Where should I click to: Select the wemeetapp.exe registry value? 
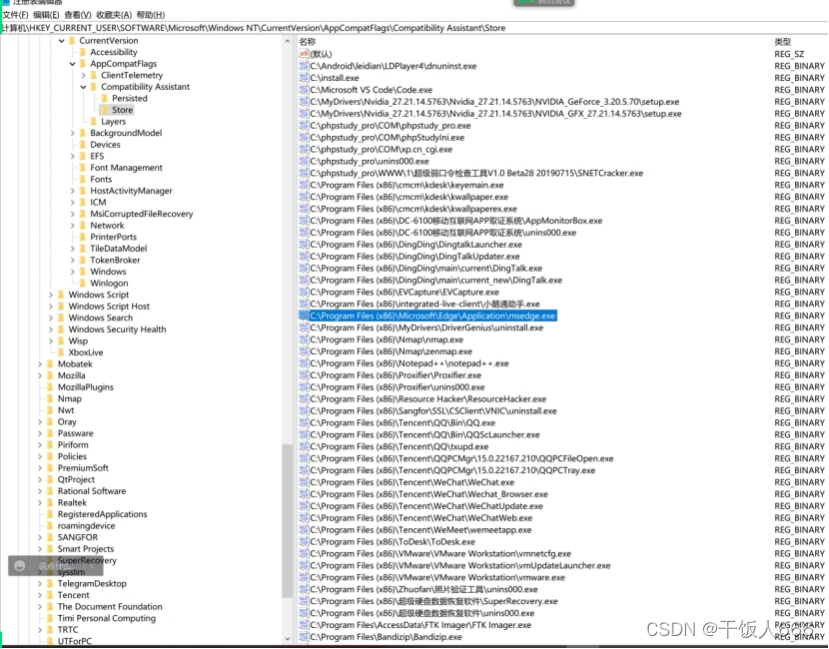(420, 530)
